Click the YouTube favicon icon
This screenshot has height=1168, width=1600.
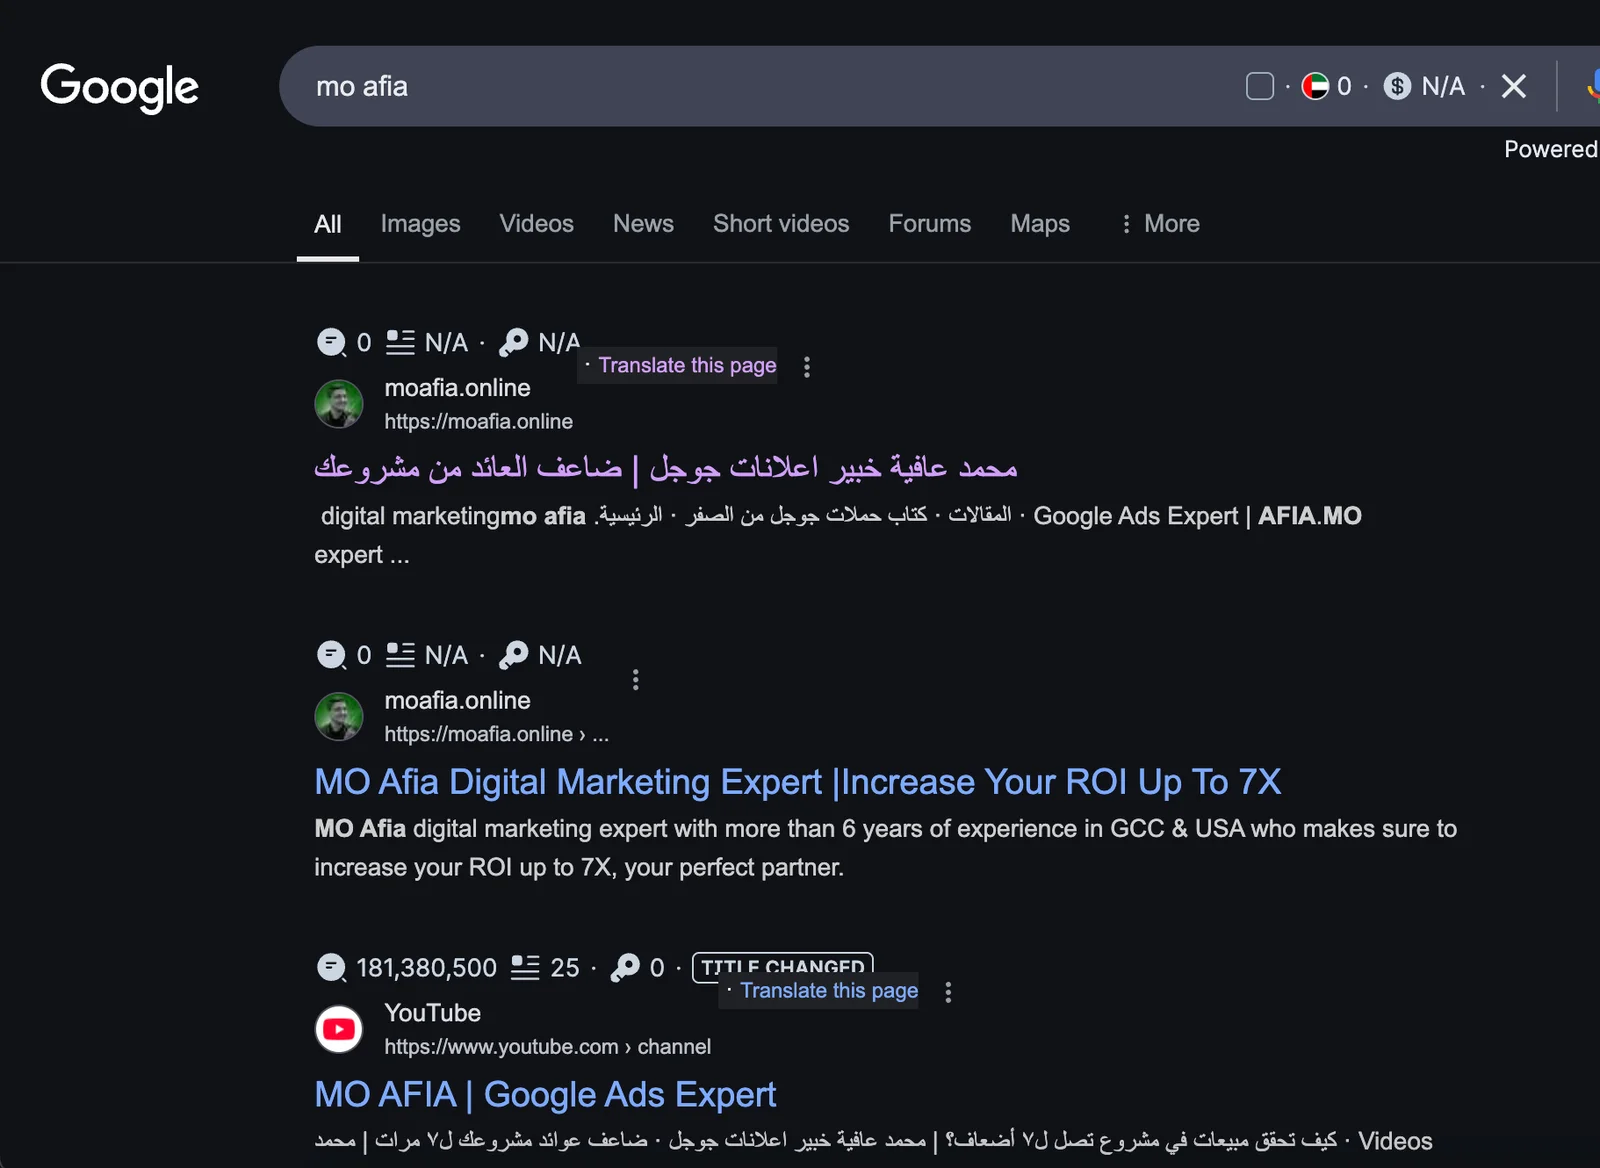339,1029
